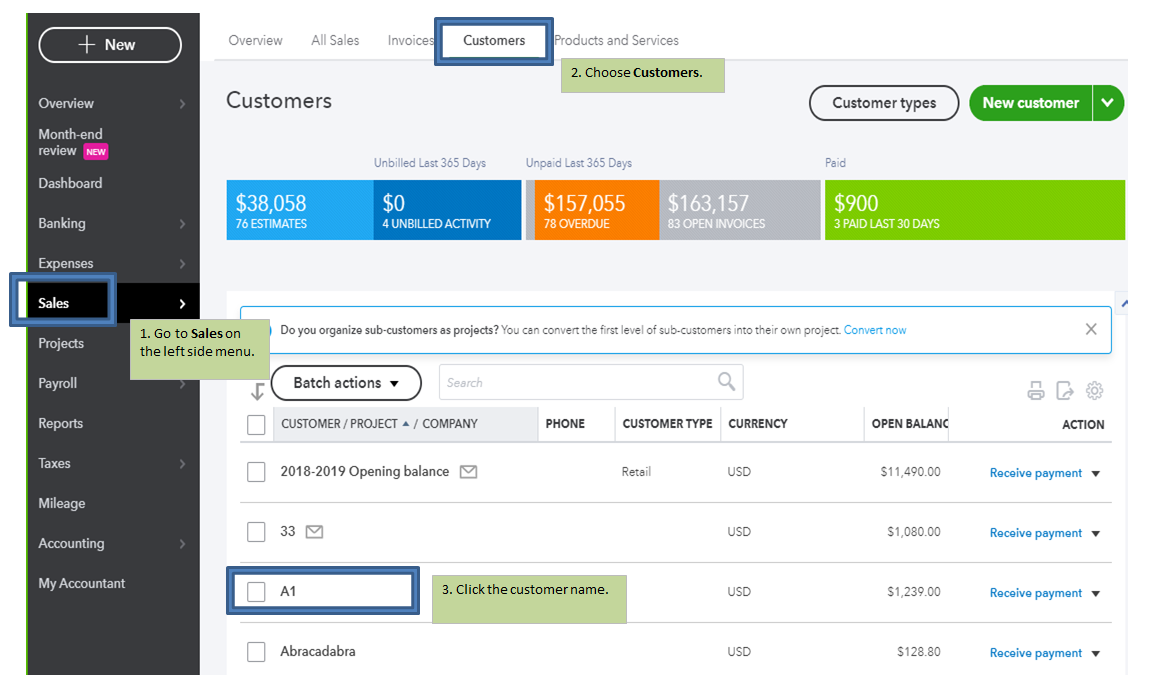This screenshot has height=675, width=1156.
Task: Check the Abracadabra customer checkbox
Action: (256, 652)
